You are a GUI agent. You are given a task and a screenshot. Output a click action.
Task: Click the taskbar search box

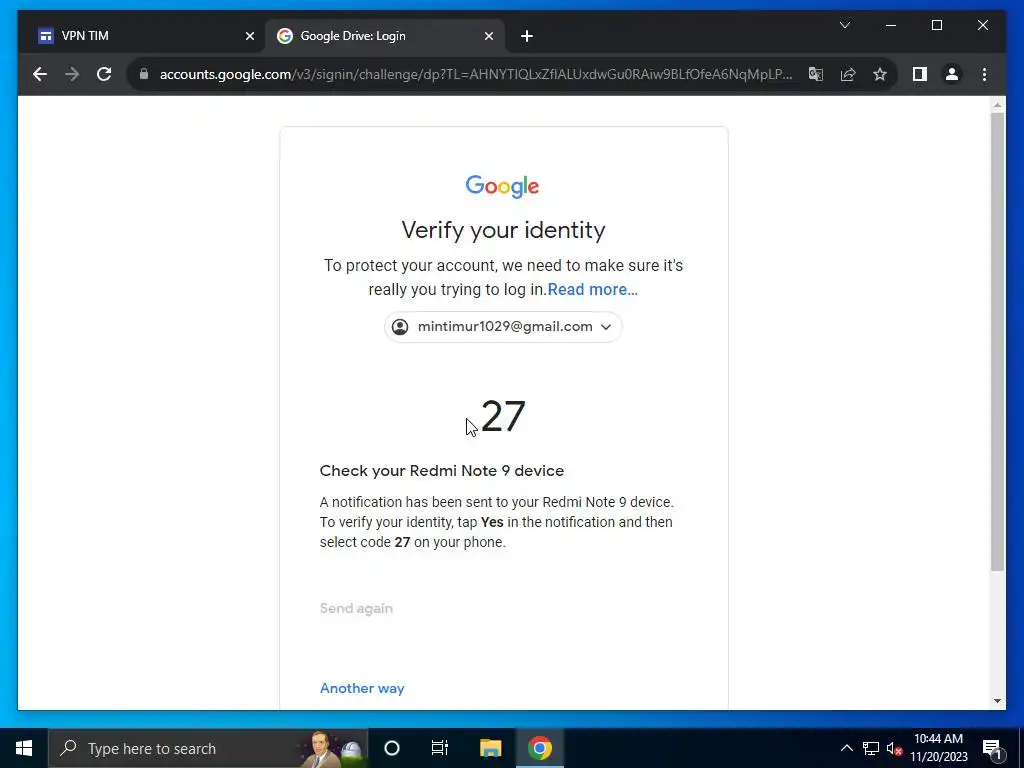pos(208,748)
